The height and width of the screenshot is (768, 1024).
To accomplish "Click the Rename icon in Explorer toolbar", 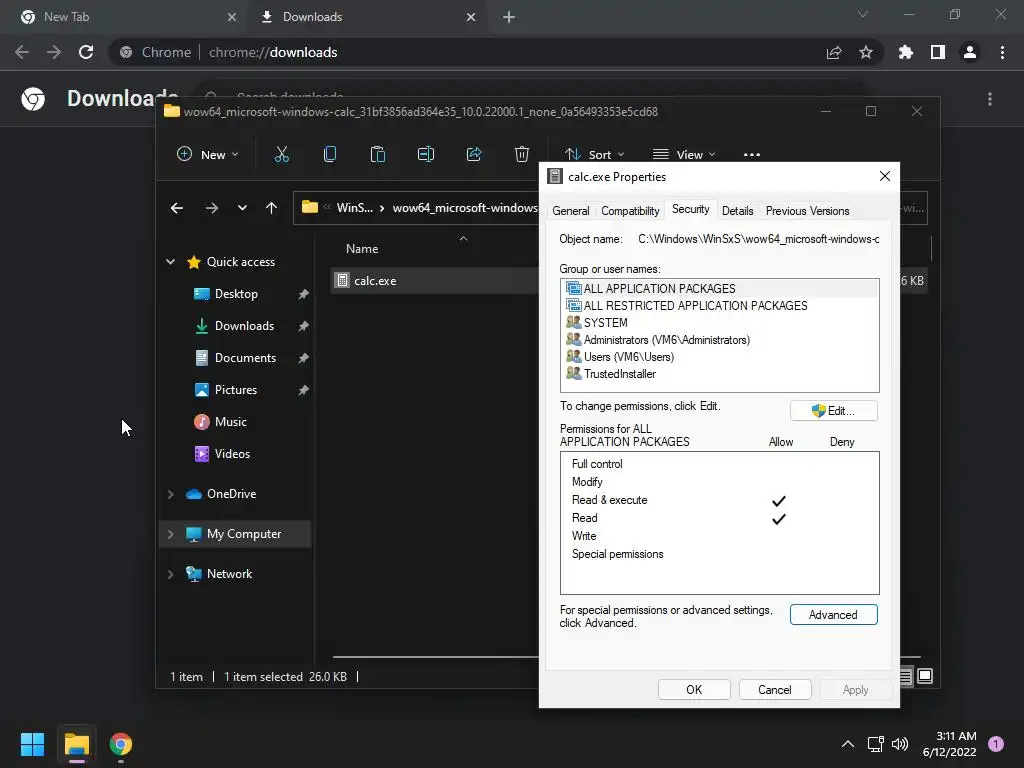I will coord(426,154).
